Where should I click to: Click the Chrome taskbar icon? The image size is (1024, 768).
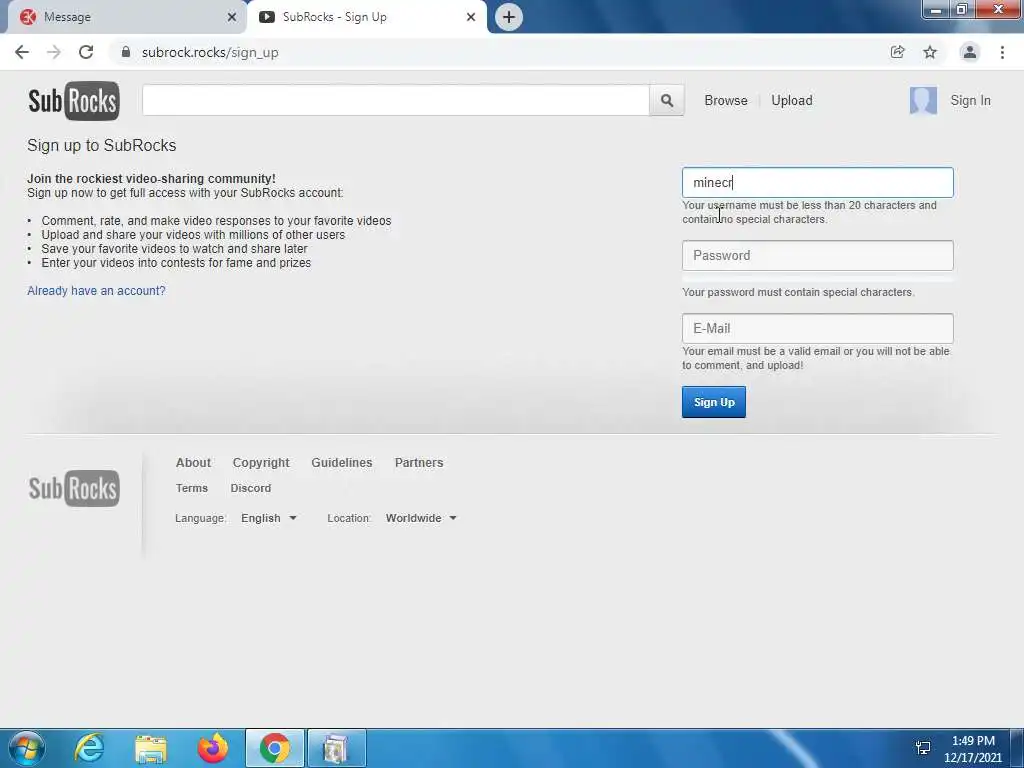tap(275, 748)
